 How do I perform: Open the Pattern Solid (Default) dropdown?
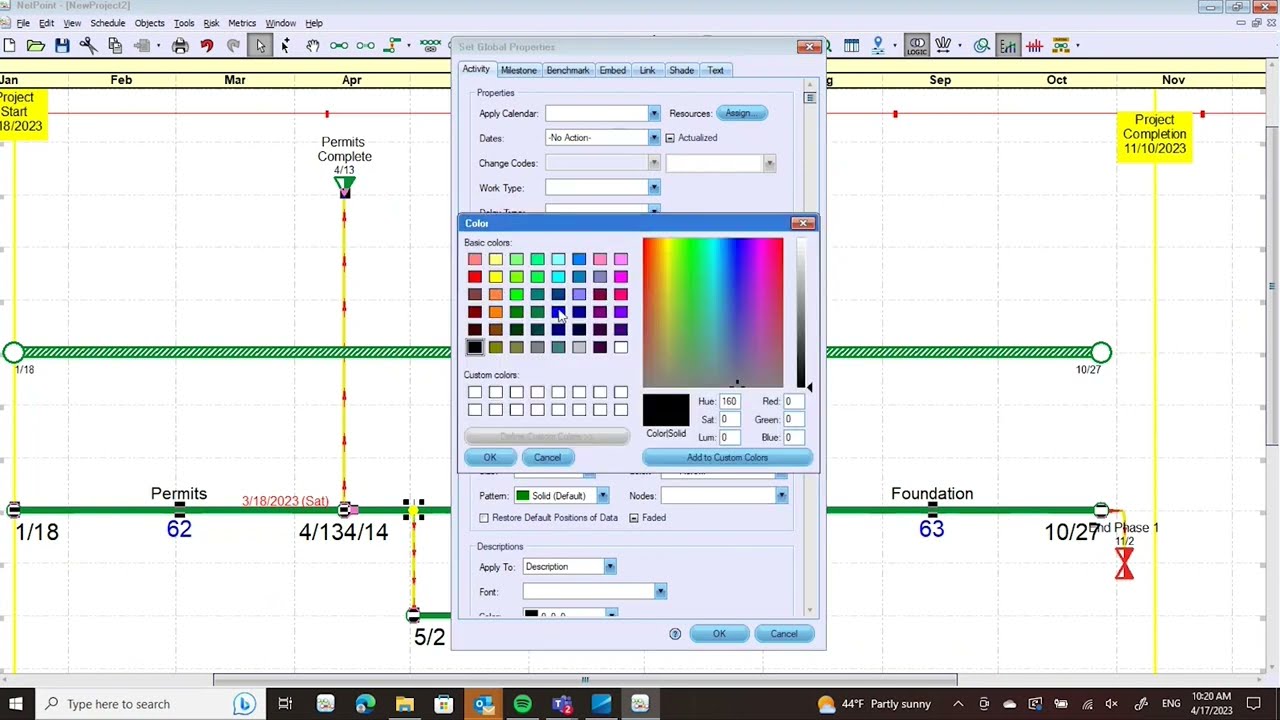[x=602, y=496]
